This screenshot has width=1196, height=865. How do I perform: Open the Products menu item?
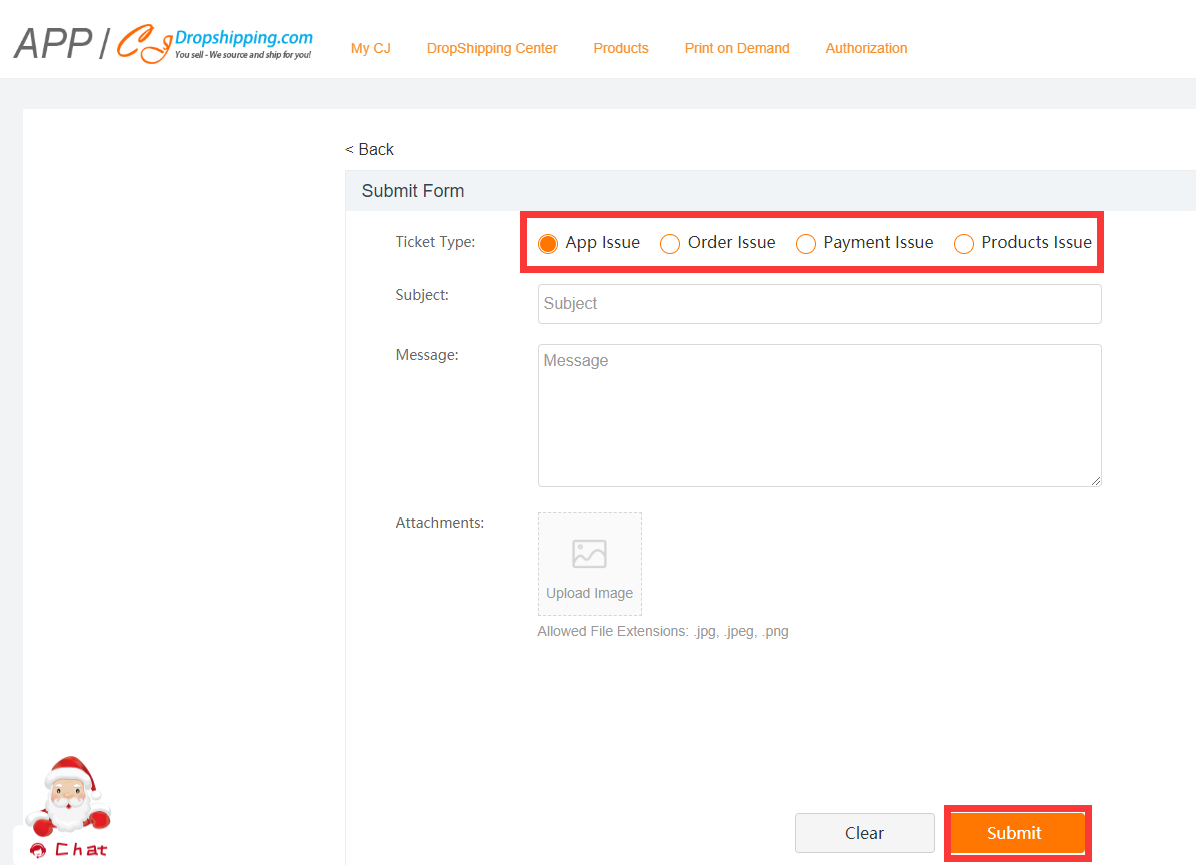point(621,48)
